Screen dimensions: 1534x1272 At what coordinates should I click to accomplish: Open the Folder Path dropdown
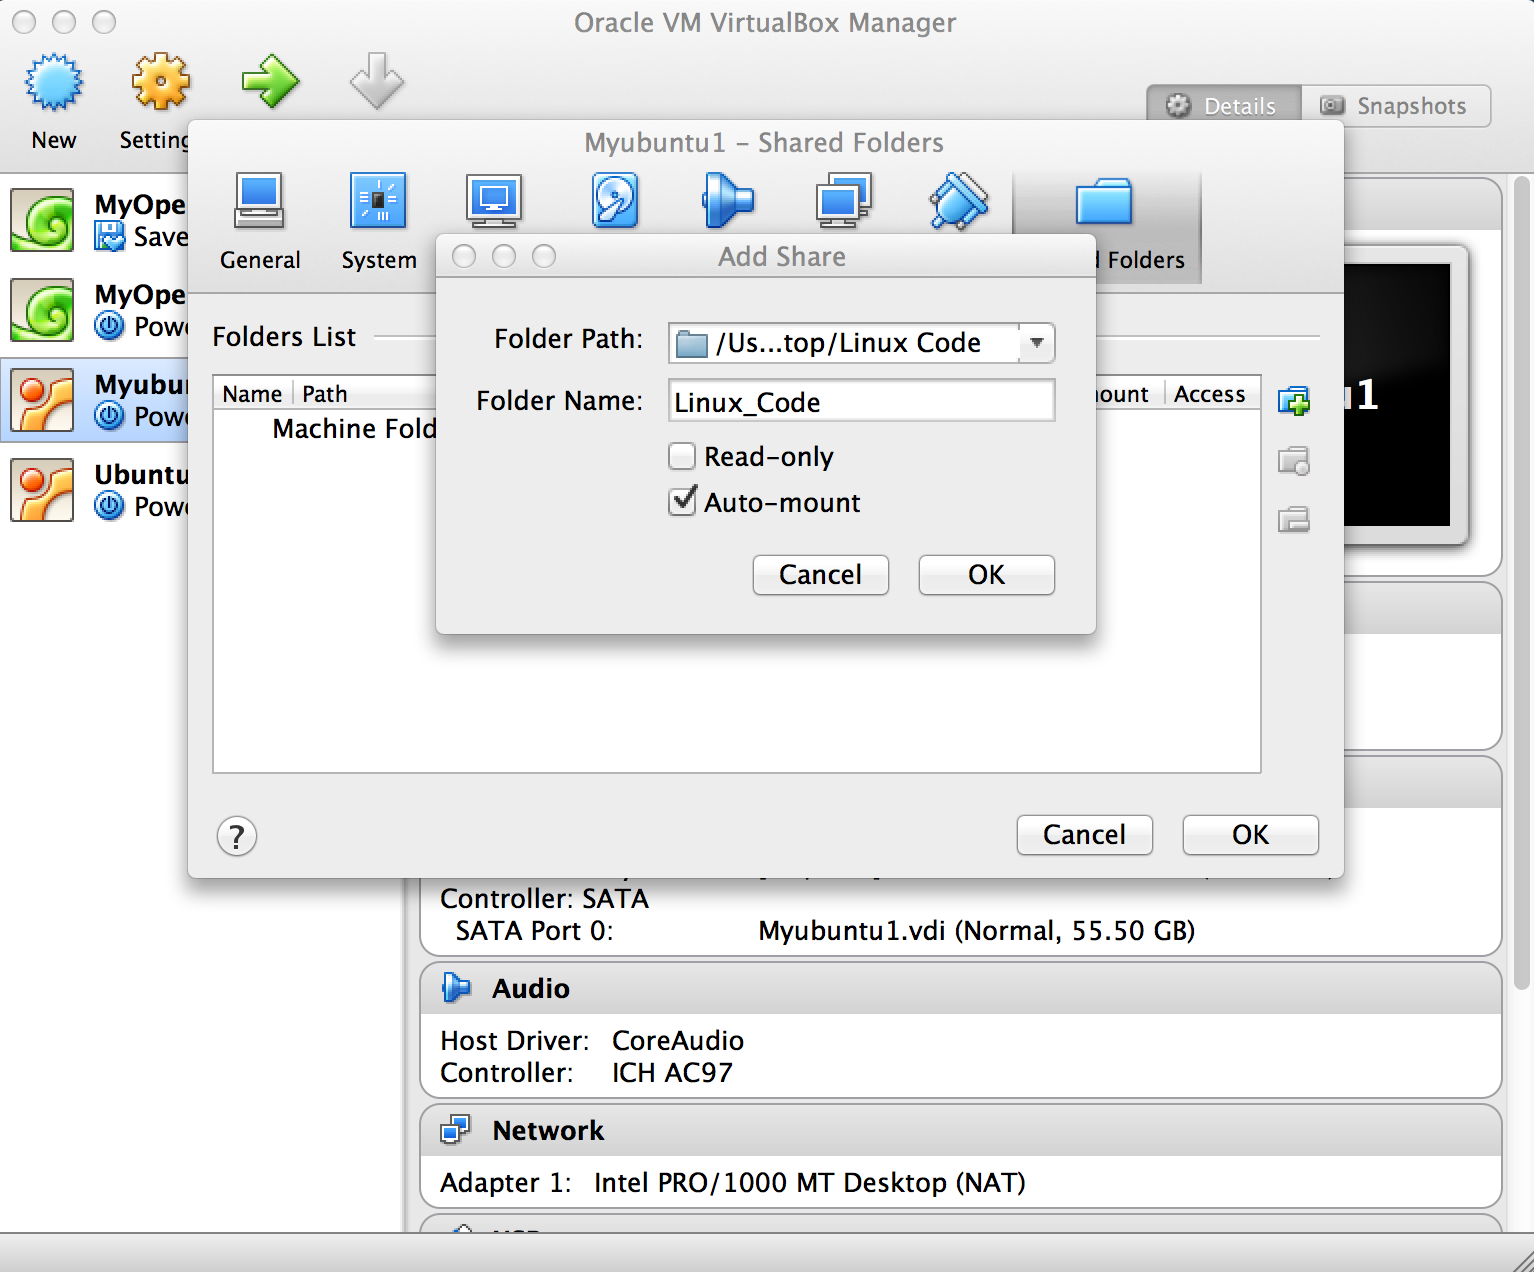pos(1037,343)
